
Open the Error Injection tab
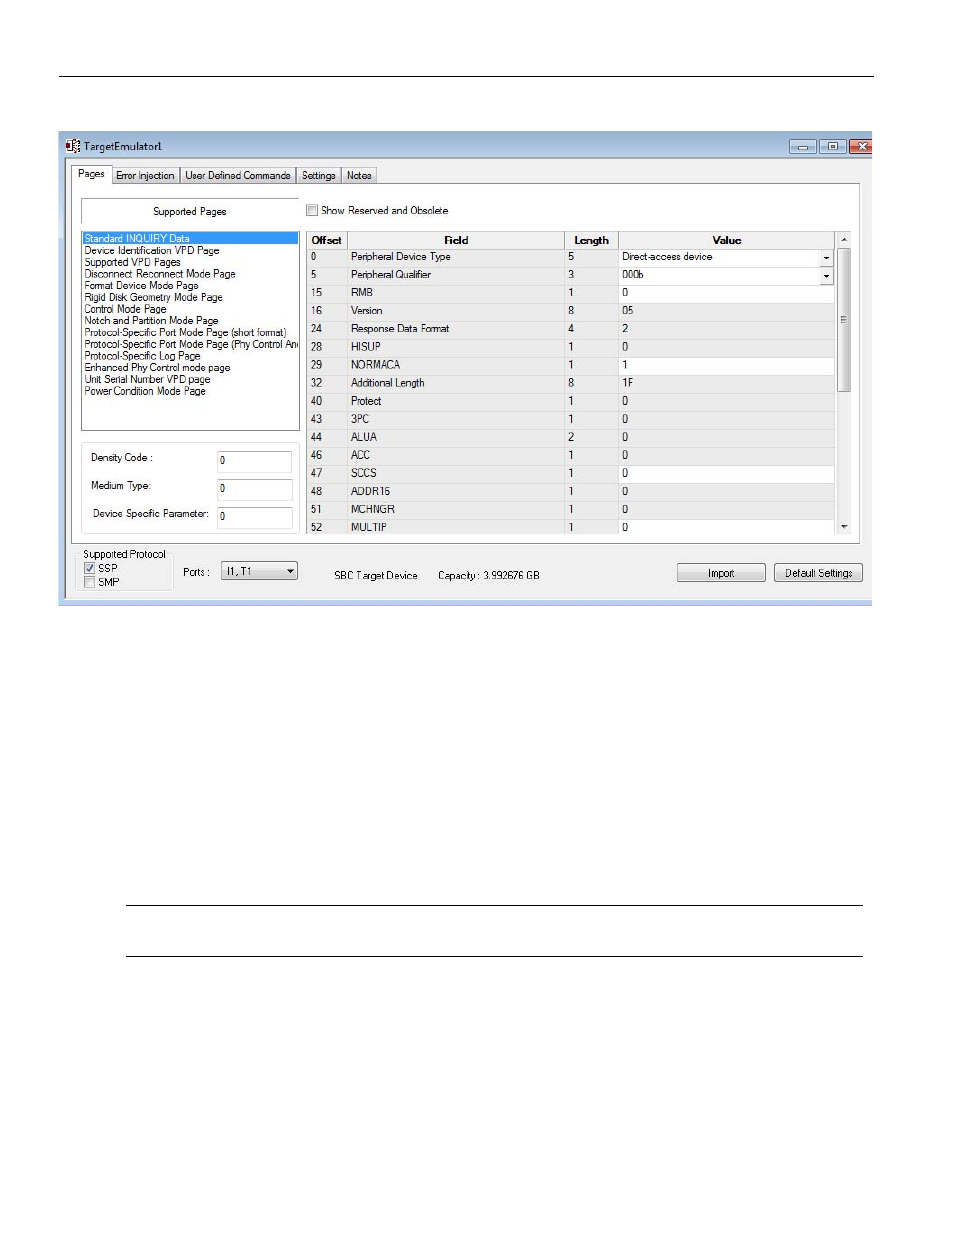click(145, 176)
